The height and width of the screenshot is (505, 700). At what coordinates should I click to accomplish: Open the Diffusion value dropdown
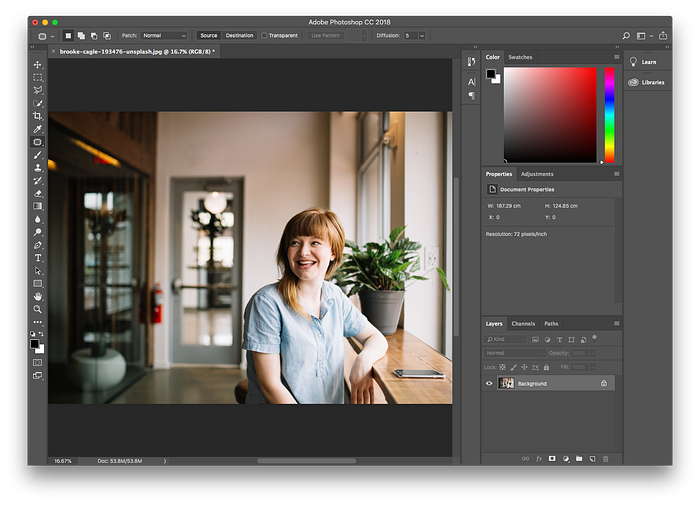click(422, 35)
